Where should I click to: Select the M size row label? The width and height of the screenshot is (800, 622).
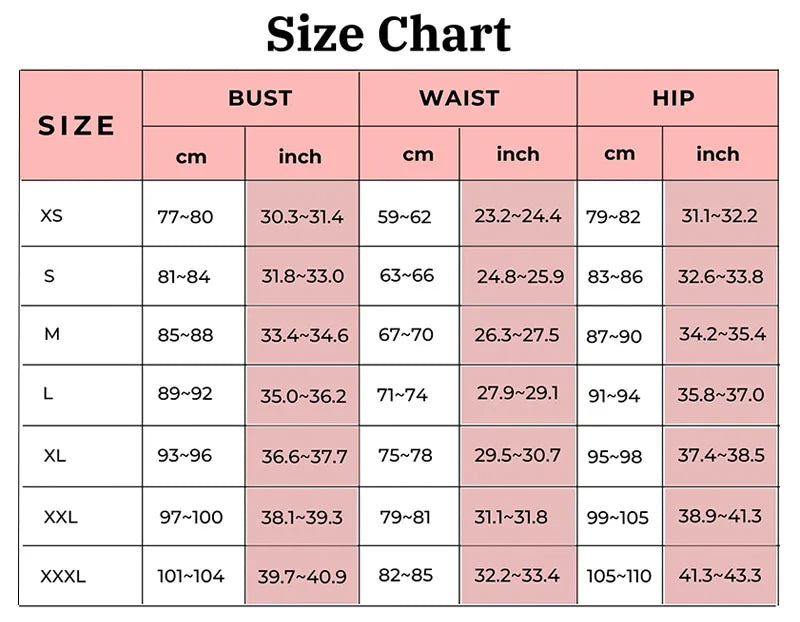pyautogui.click(x=52, y=334)
